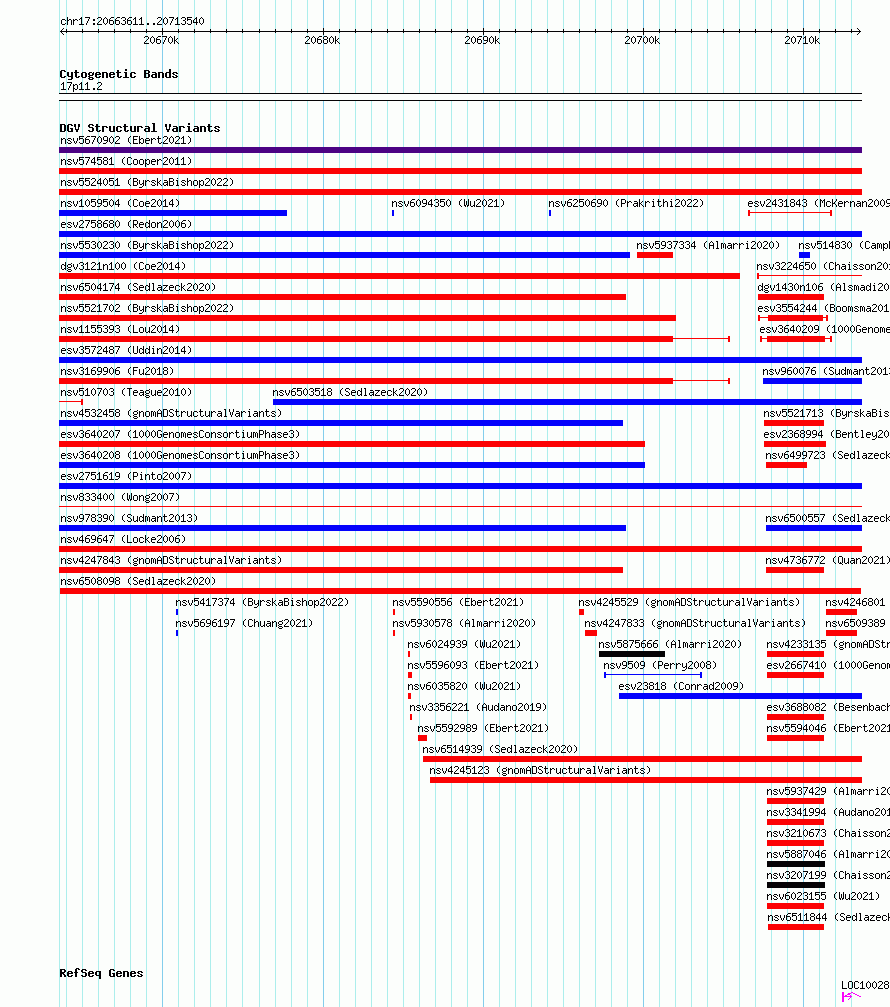Open dgv3121n100 (Coe2014) label
Viewport: 890px width, 1007px height.
[x=123, y=266]
